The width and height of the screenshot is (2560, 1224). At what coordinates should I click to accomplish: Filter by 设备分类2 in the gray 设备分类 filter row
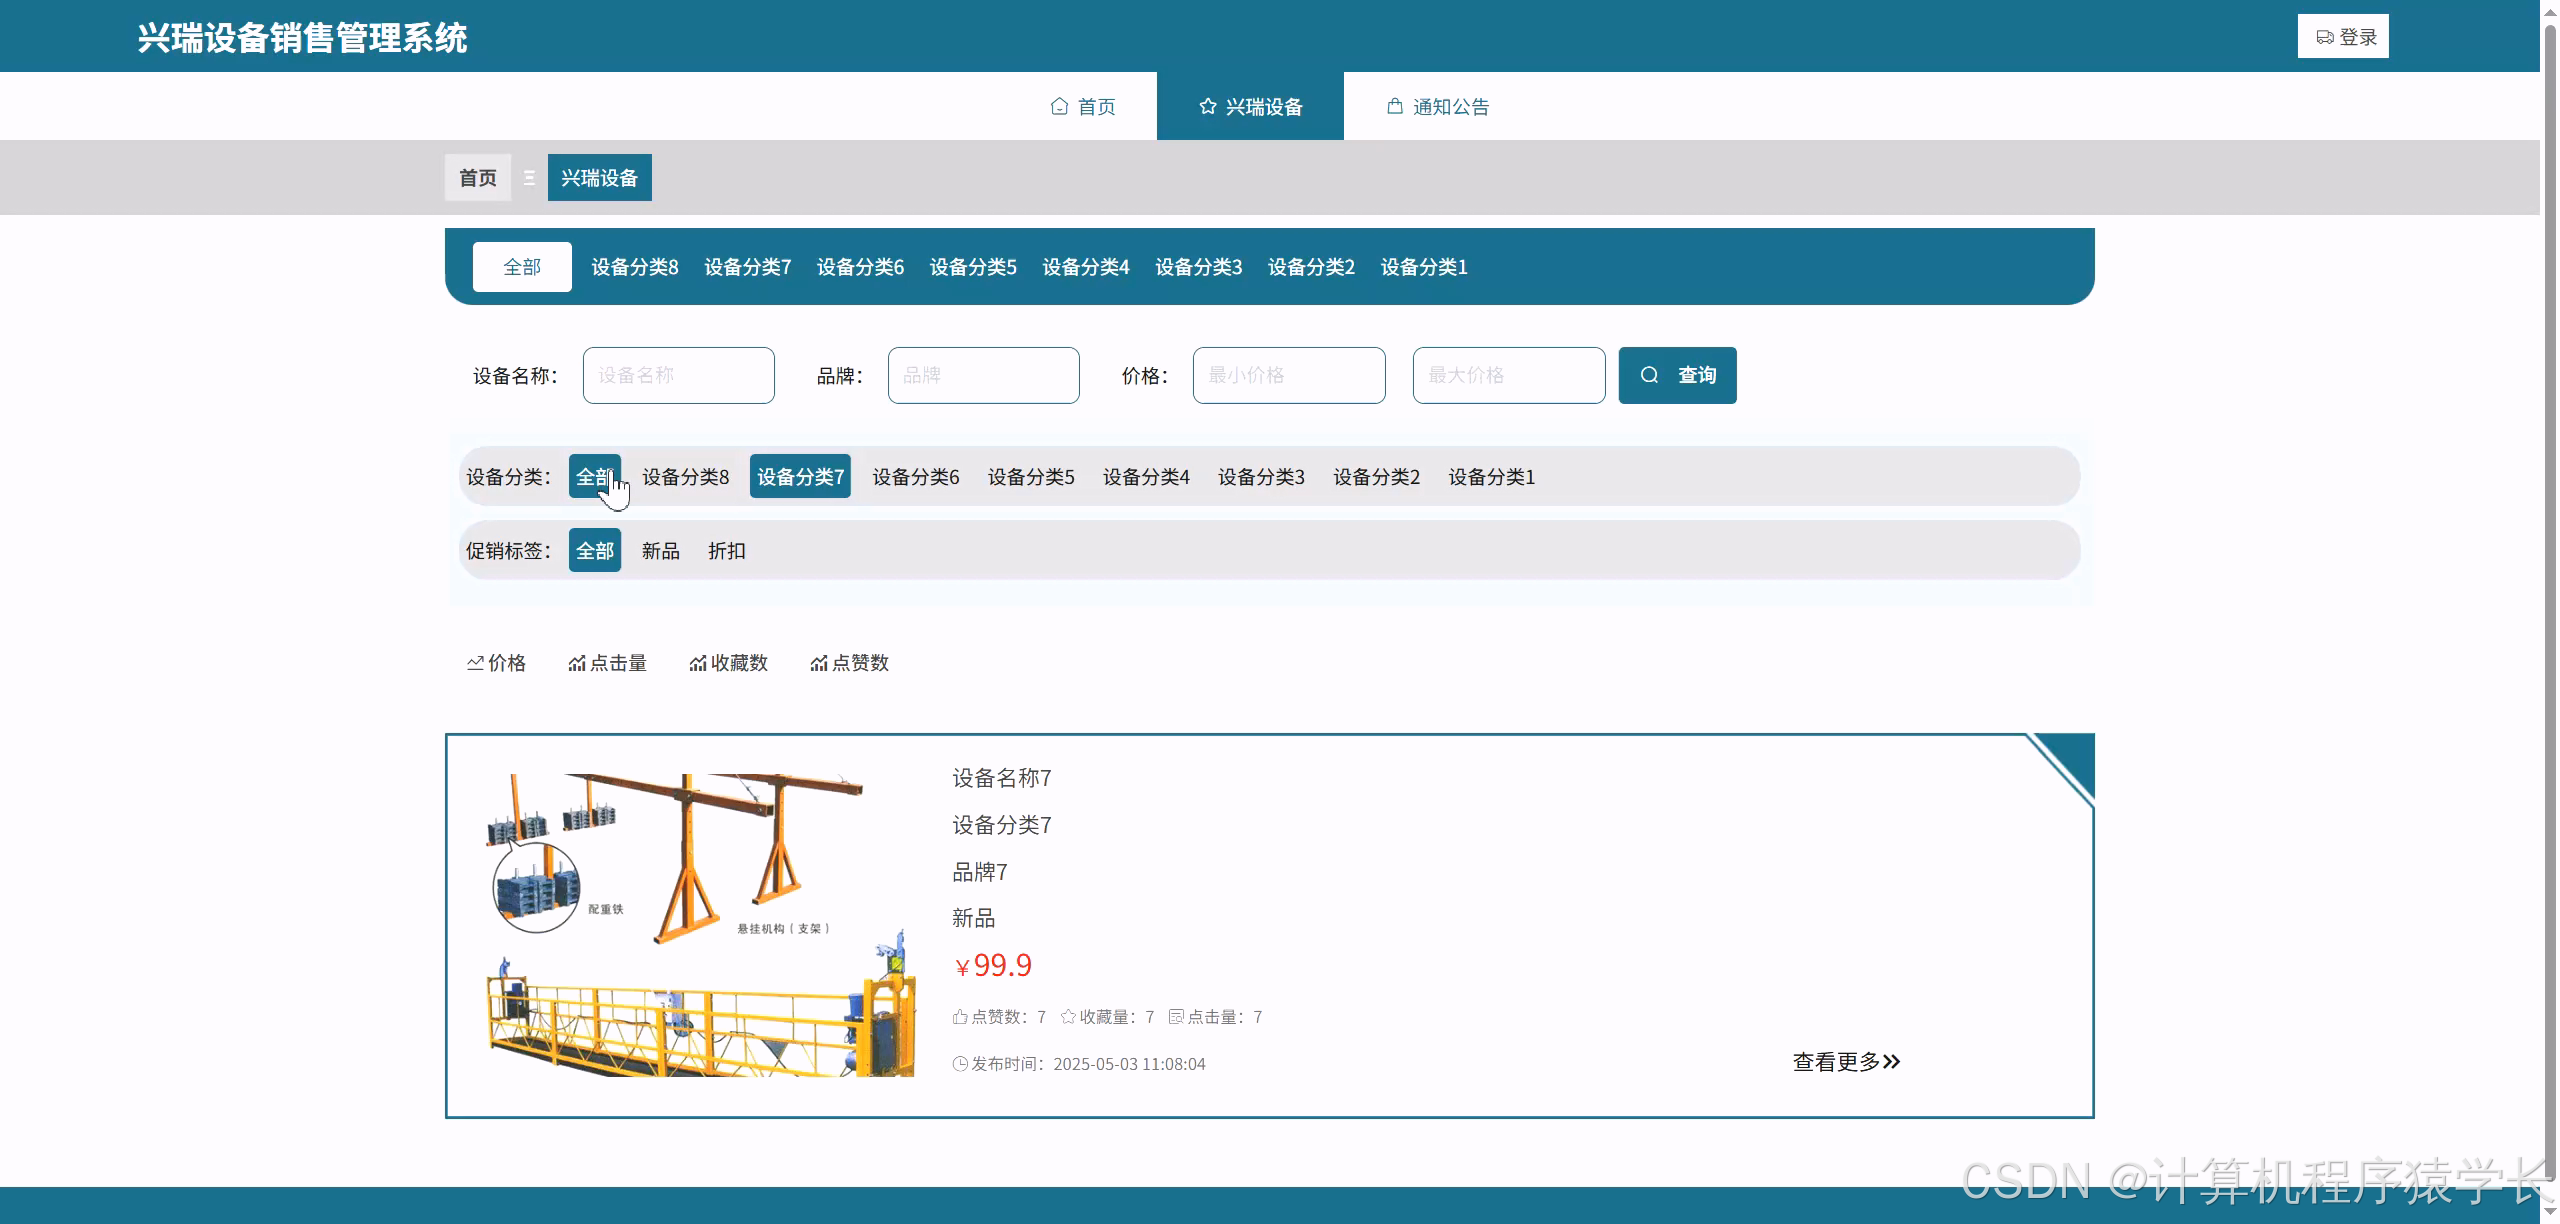pos(1376,476)
